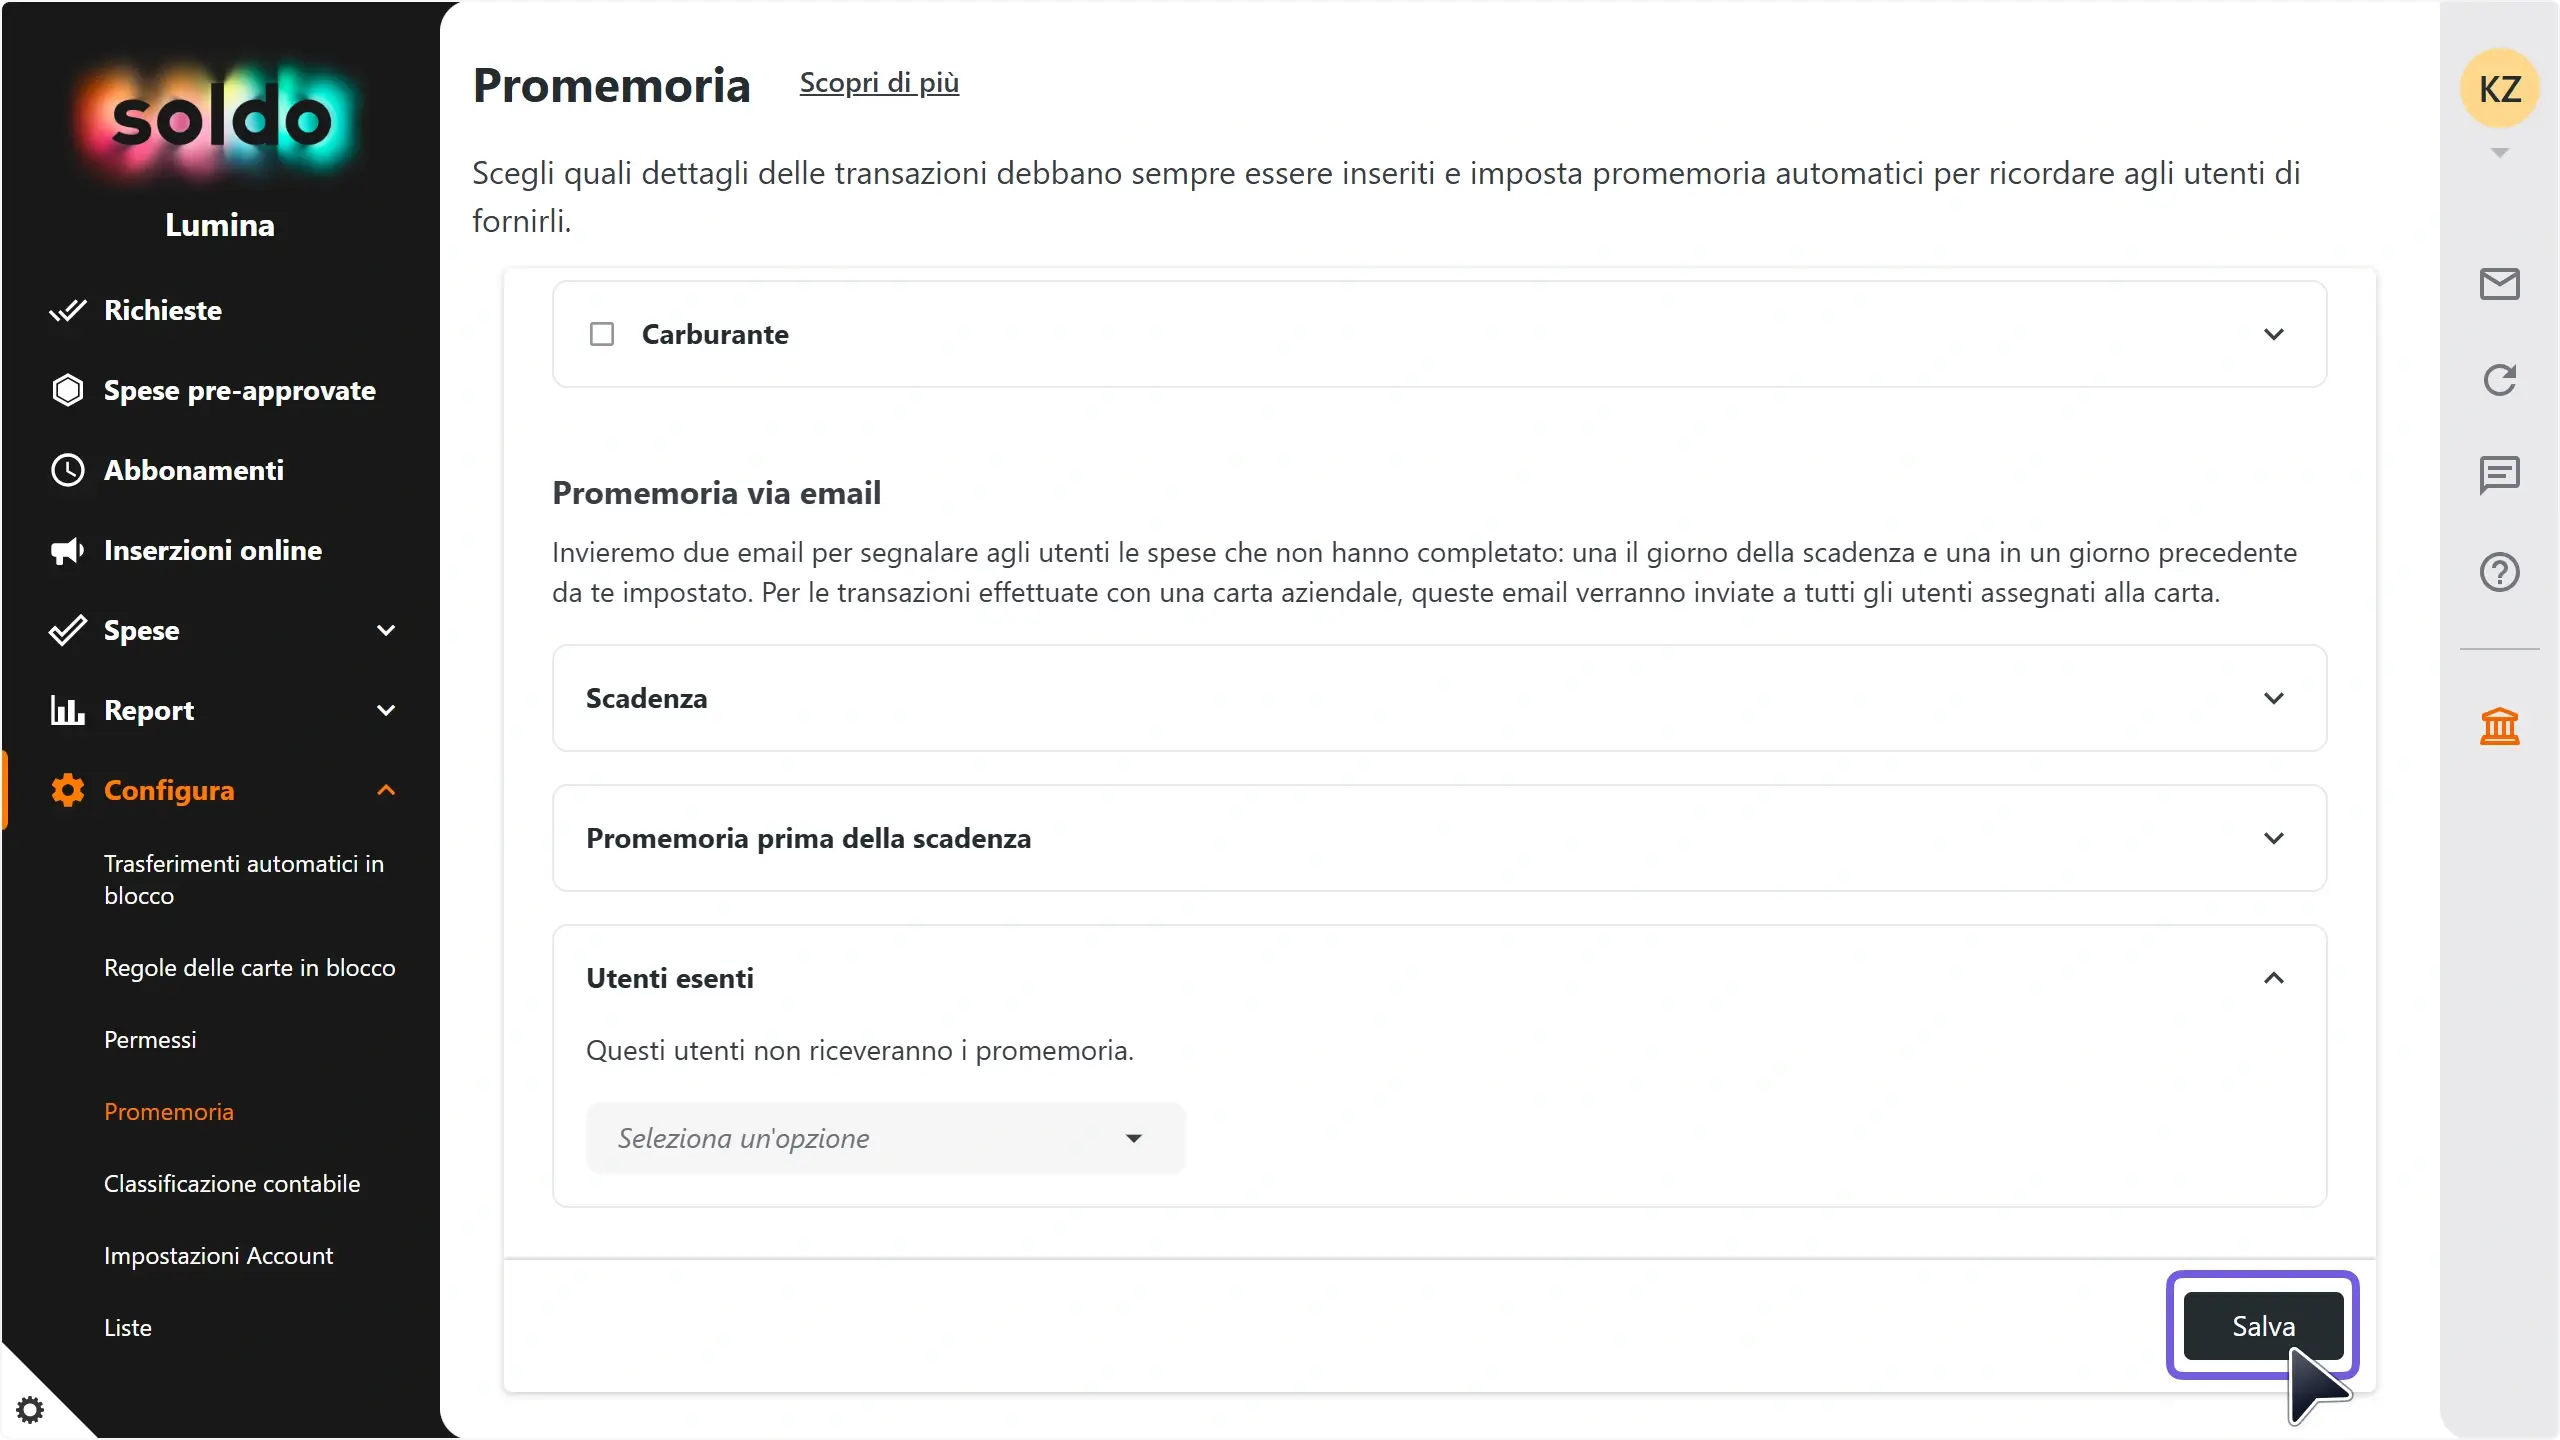Click the Soldo logo

coord(220,120)
